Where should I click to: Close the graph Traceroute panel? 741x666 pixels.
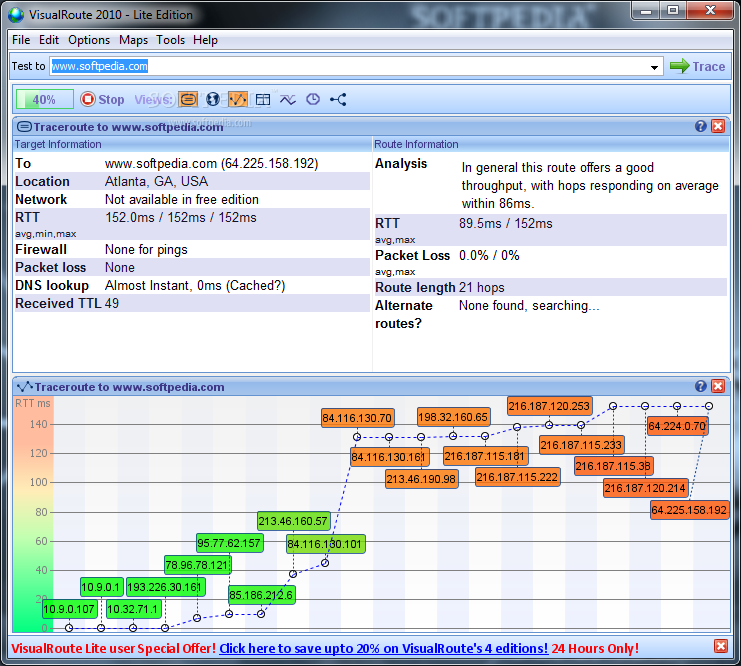pyautogui.click(x=718, y=386)
